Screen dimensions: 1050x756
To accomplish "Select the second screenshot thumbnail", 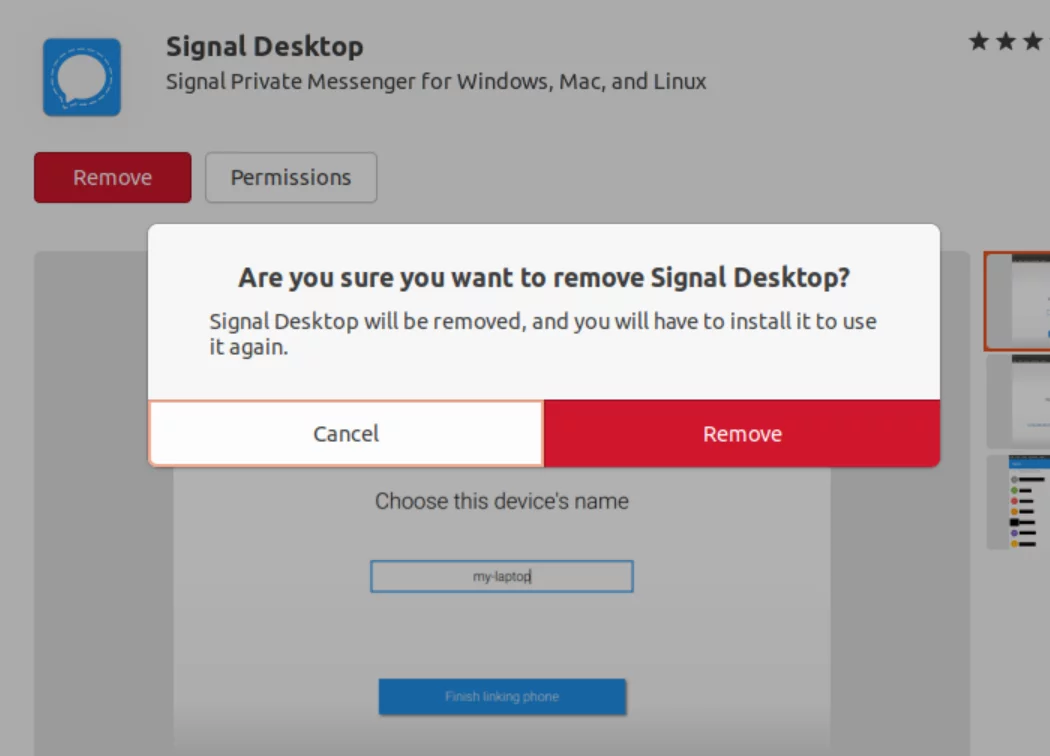I will click(1019, 401).
